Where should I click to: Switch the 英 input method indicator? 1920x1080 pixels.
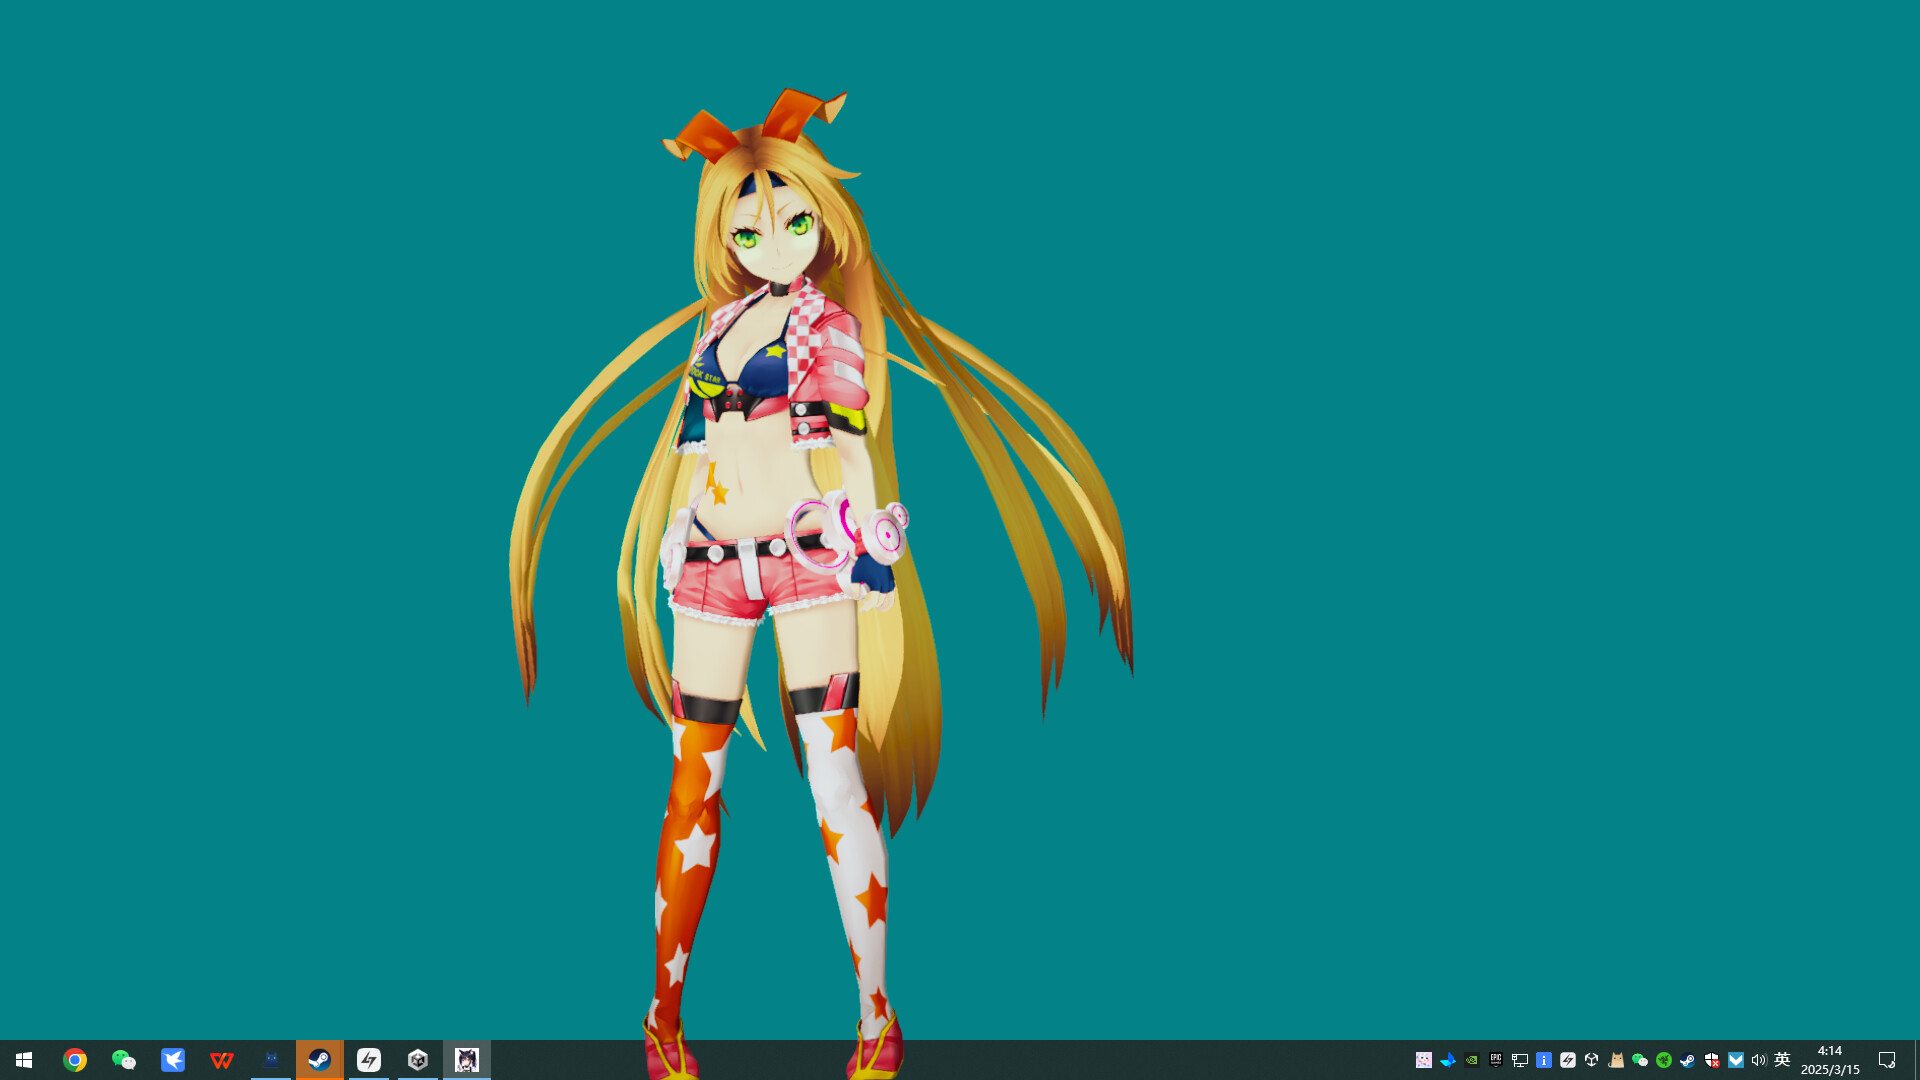pyautogui.click(x=1782, y=1060)
